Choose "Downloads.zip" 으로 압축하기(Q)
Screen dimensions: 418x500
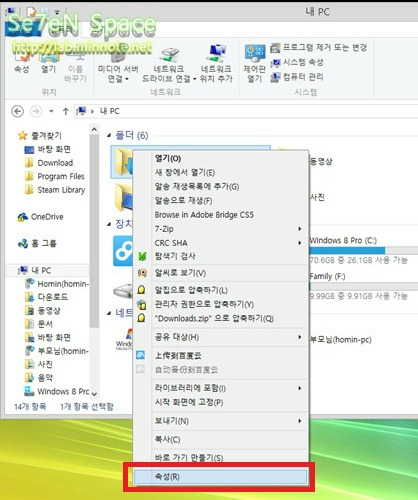[x=220, y=318]
